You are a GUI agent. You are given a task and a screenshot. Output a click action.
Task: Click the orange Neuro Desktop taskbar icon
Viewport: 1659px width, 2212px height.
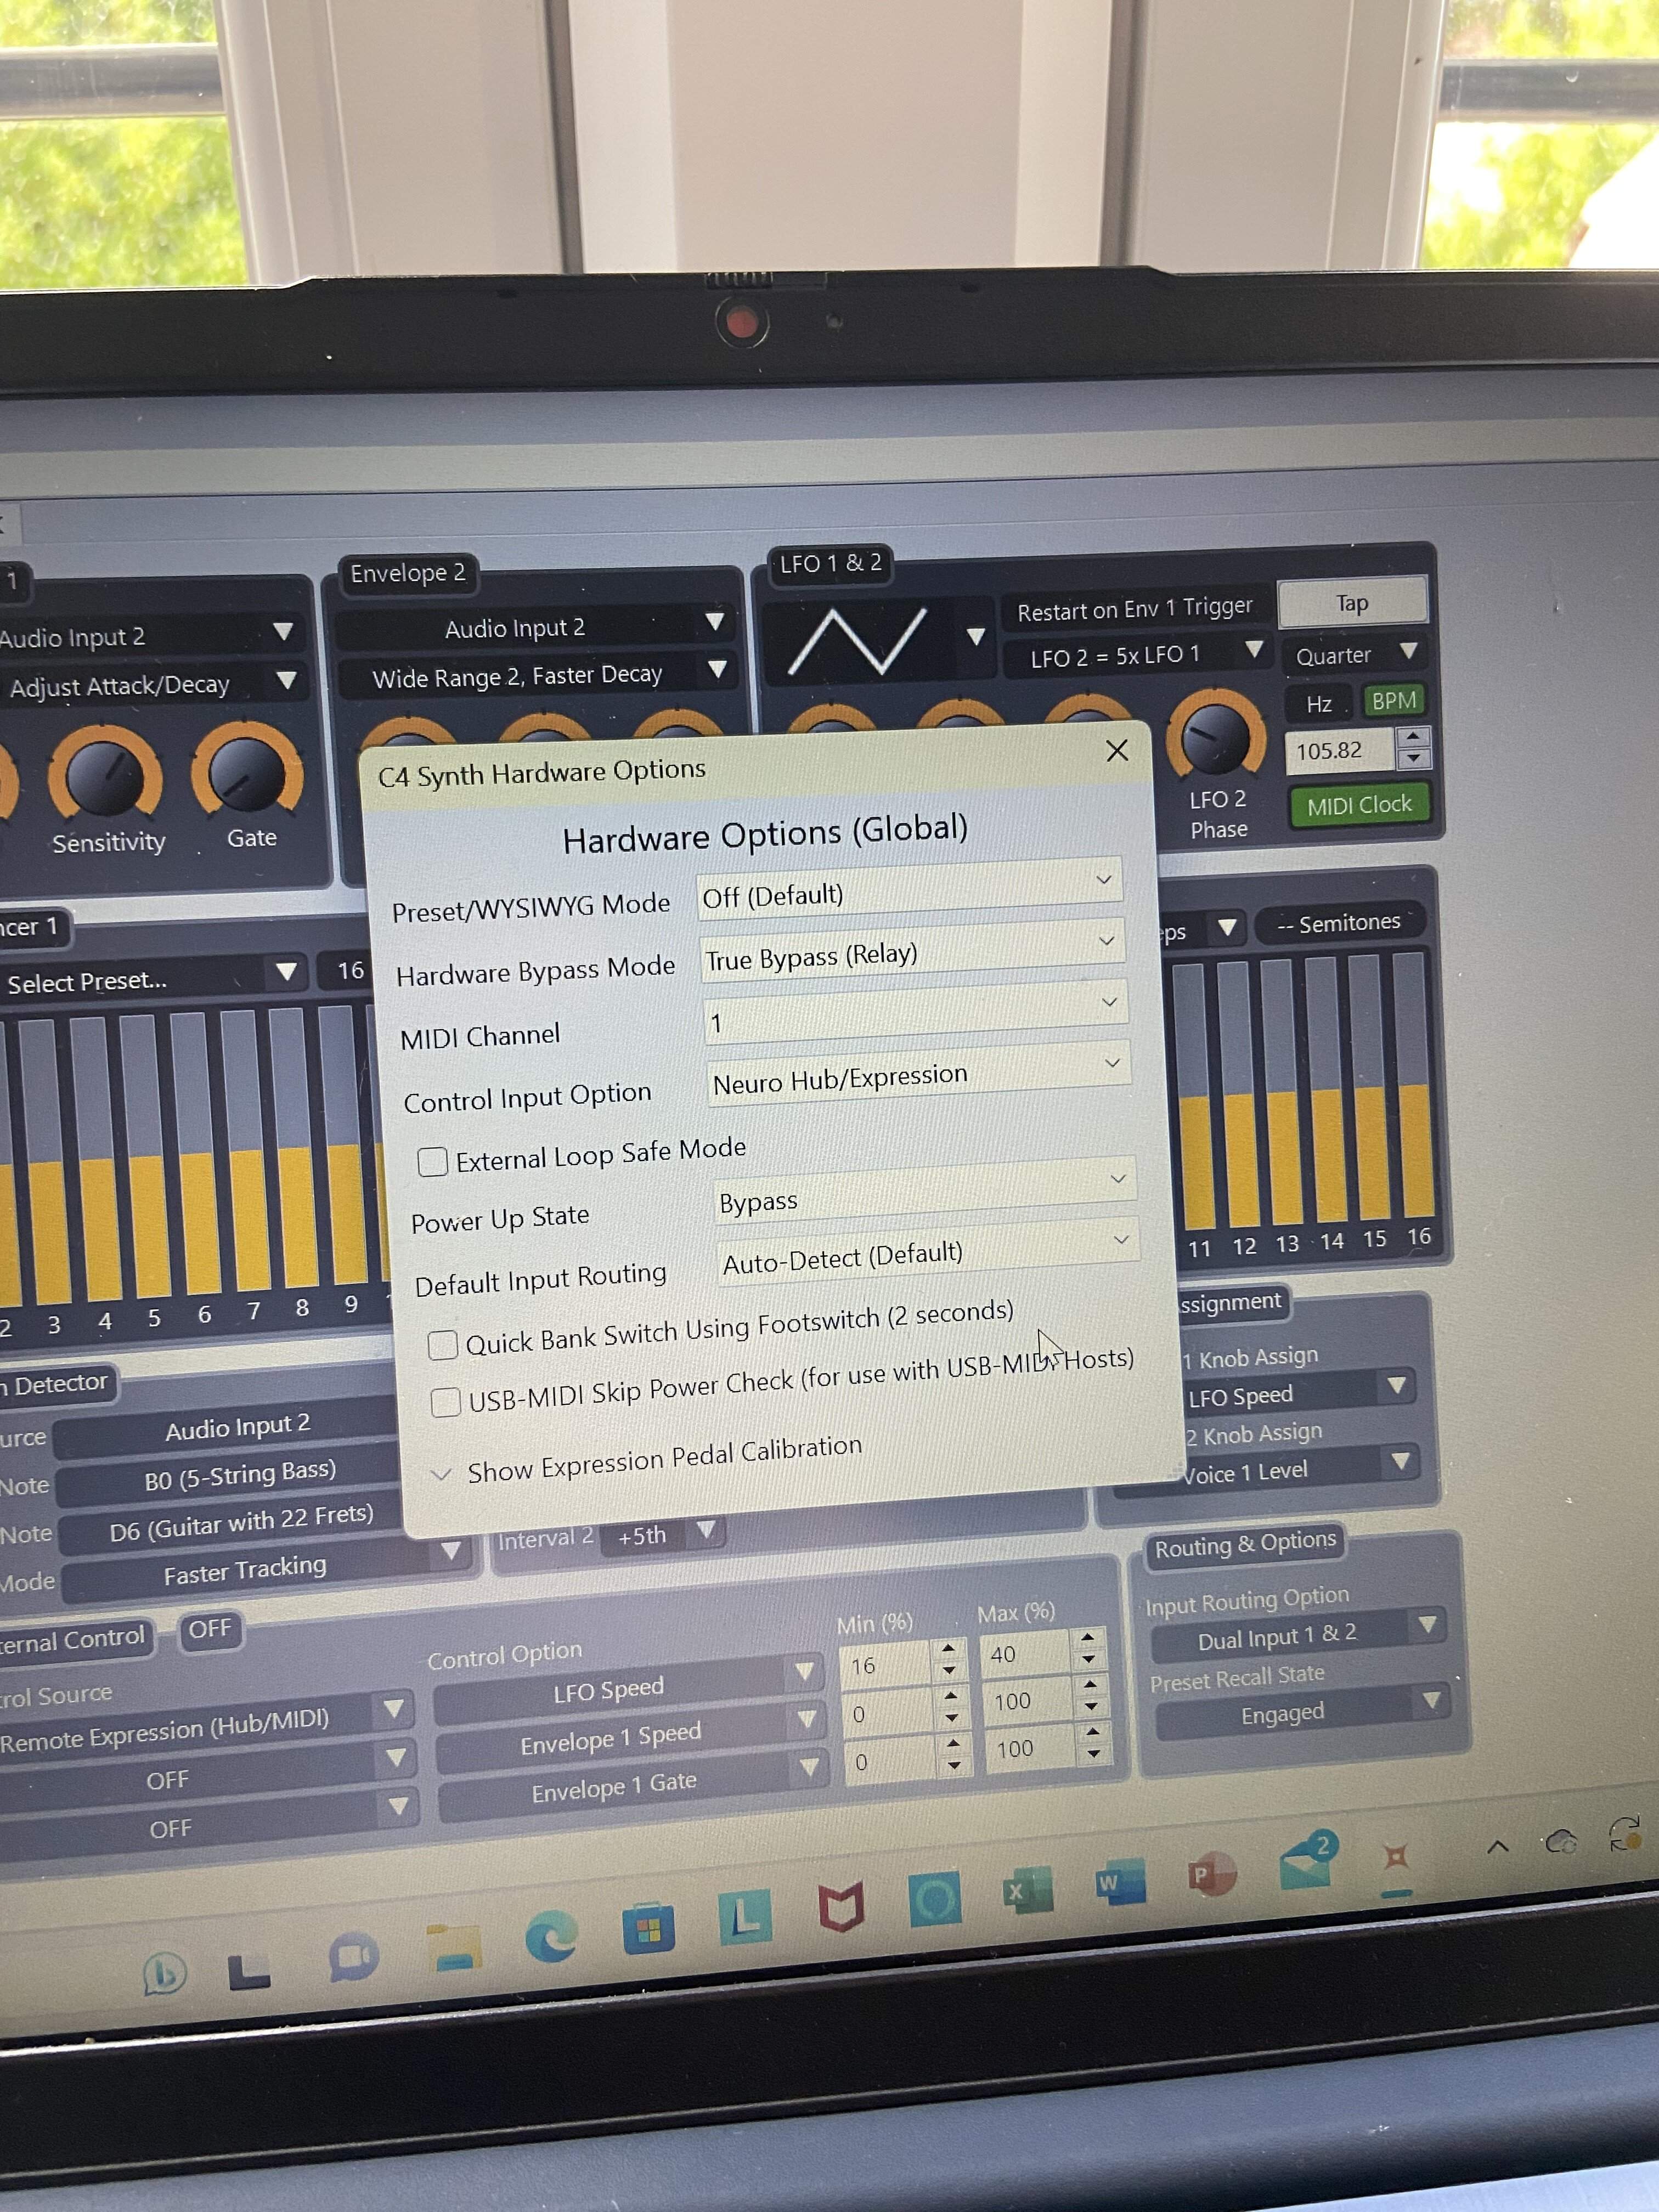1396,1857
